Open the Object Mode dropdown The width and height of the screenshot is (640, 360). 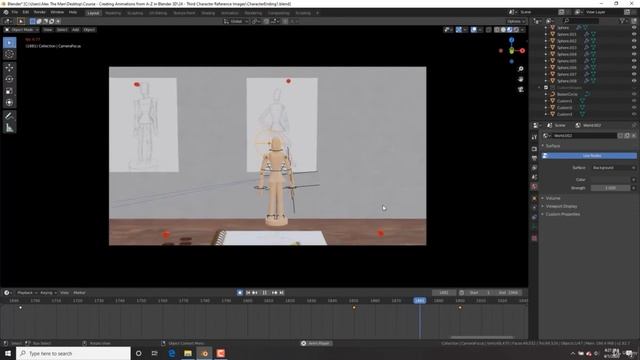[x=22, y=30]
